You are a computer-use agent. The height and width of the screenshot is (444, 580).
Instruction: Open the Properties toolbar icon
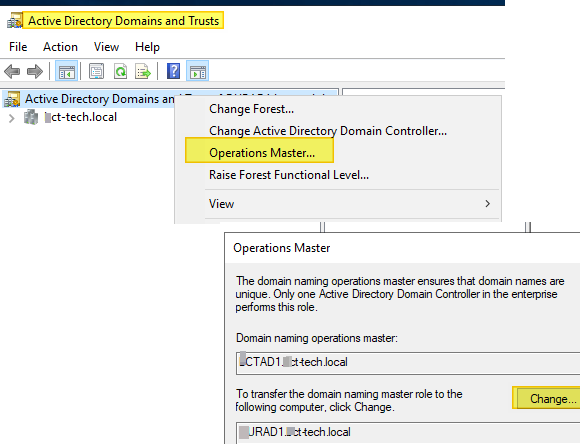point(97,71)
